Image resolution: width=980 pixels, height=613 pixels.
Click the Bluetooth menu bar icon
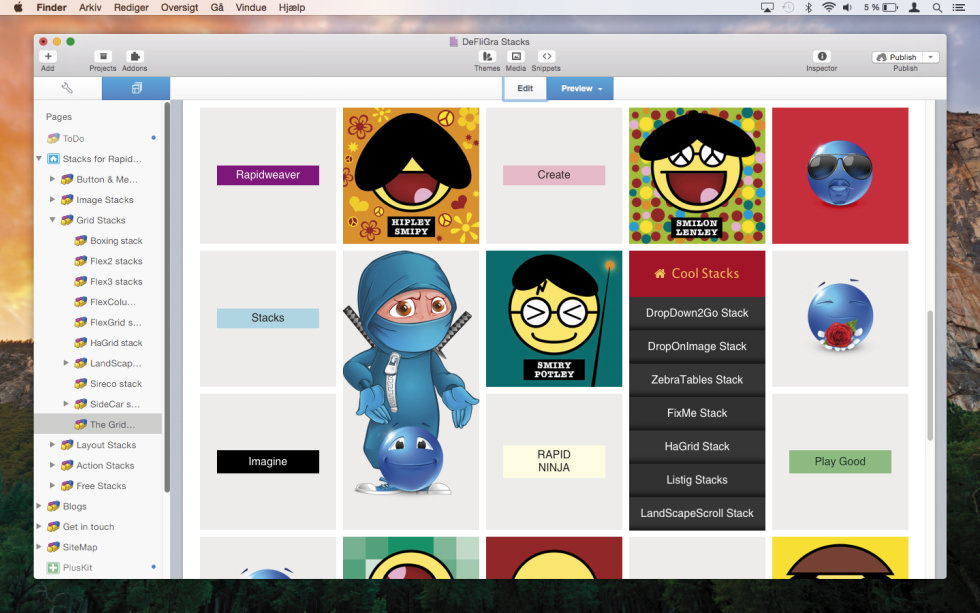808,7
